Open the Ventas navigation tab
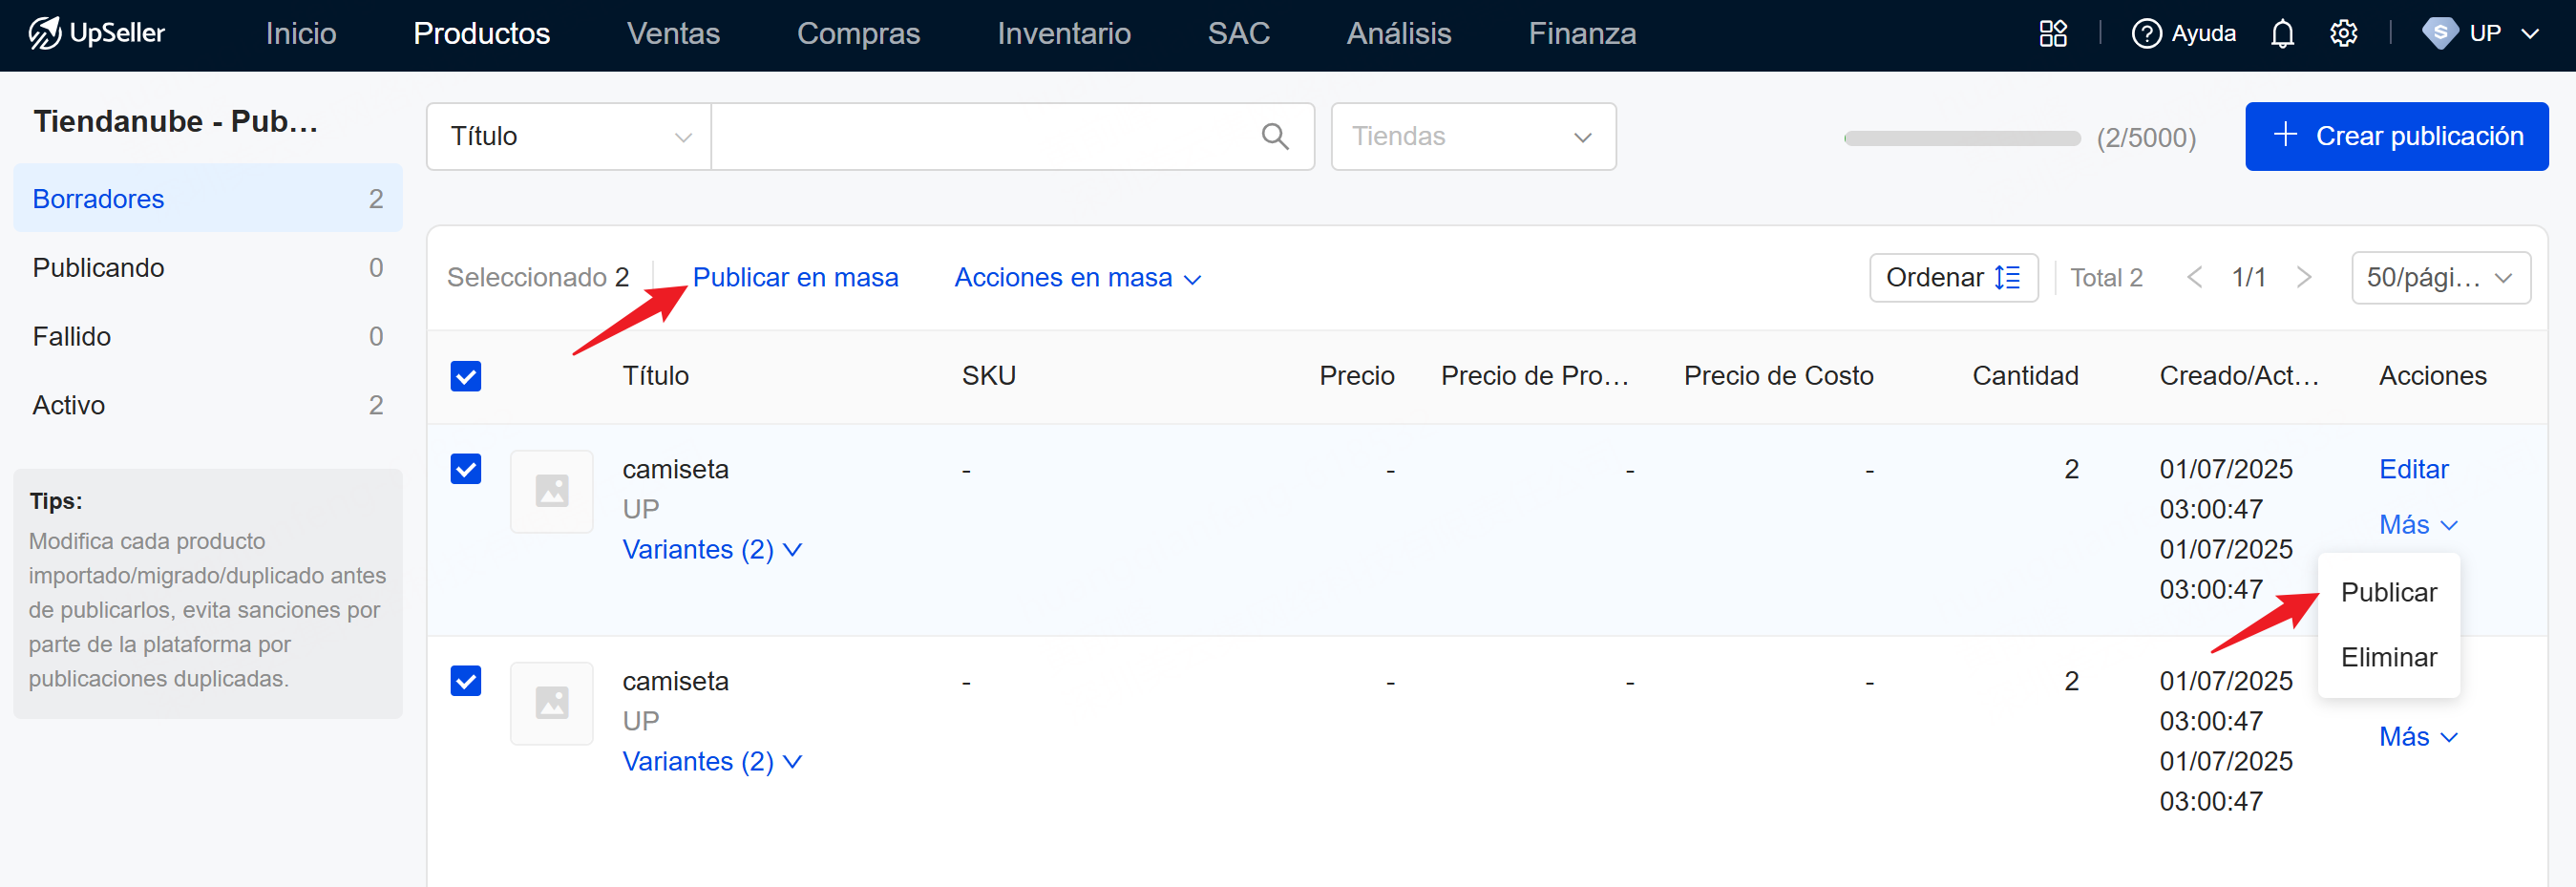The image size is (2576, 887). click(x=673, y=33)
